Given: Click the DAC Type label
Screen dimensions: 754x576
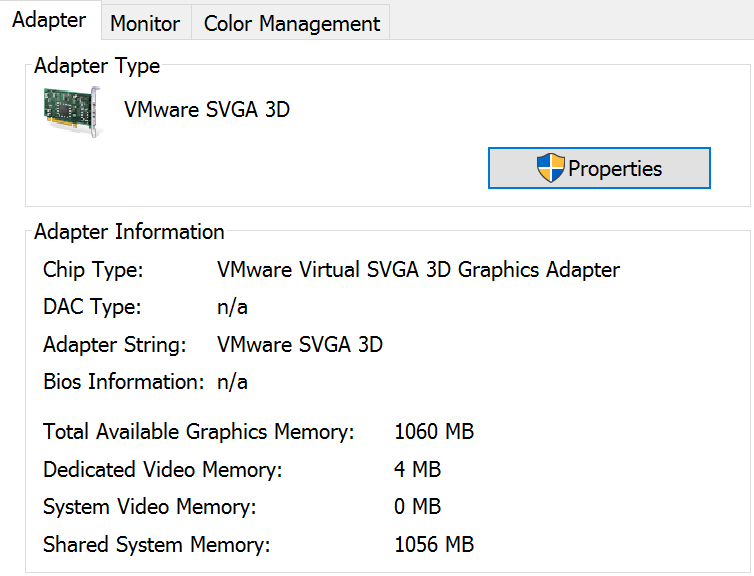Looking at the screenshot, I should pos(92,307).
